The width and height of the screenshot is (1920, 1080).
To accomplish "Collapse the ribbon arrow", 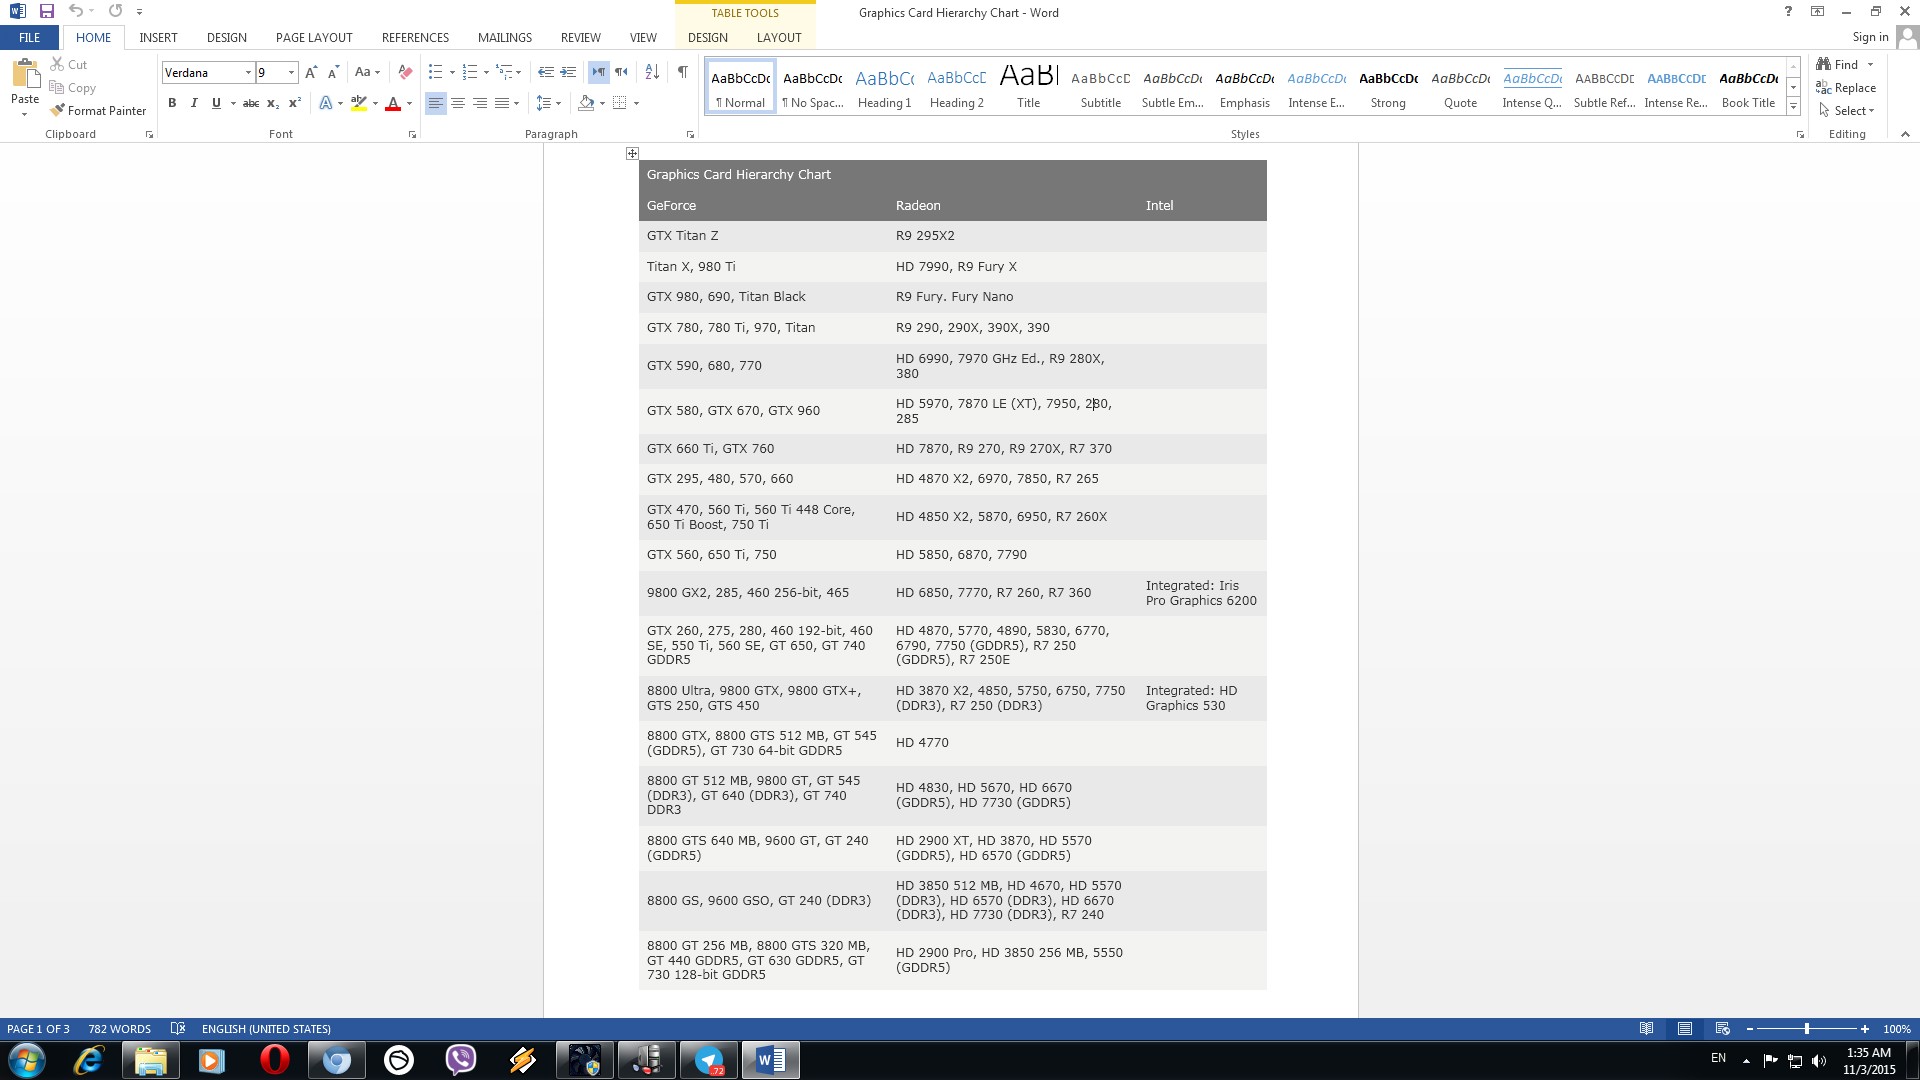I will [1904, 134].
